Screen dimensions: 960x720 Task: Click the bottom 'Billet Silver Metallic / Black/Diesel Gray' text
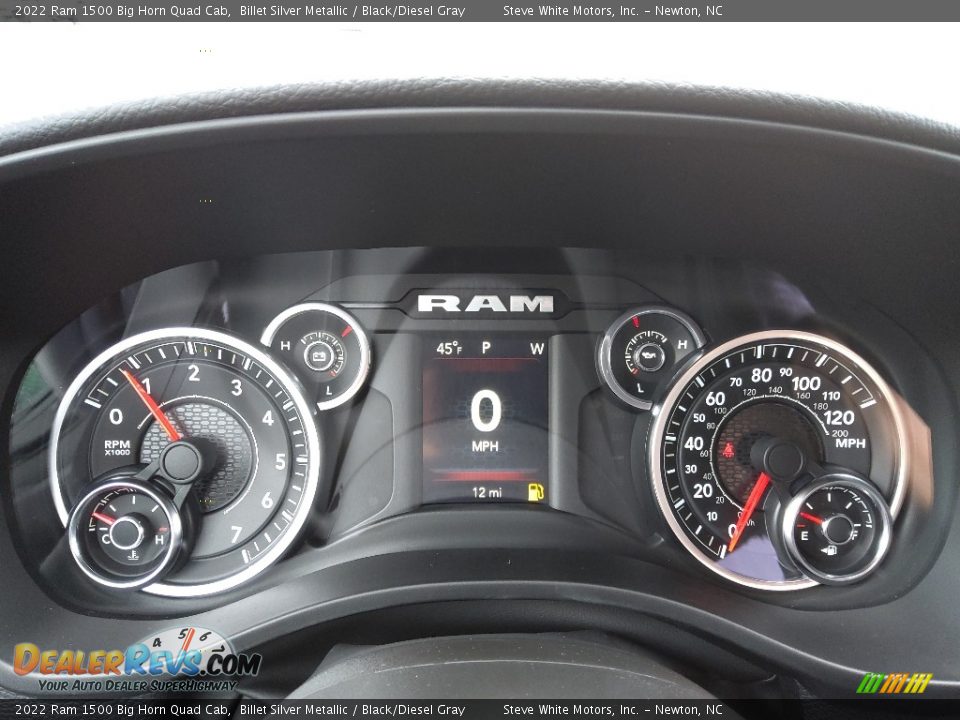click(x=352, y=710)
